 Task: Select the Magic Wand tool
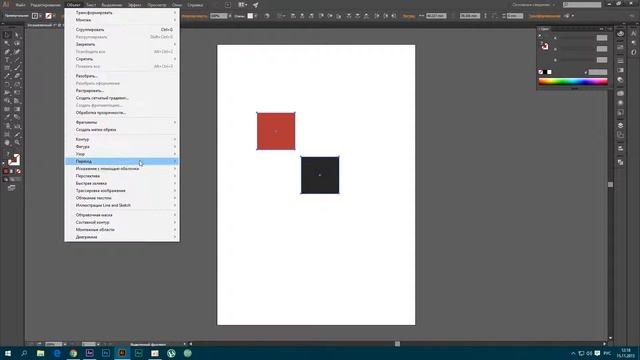[x=7, y=43]
